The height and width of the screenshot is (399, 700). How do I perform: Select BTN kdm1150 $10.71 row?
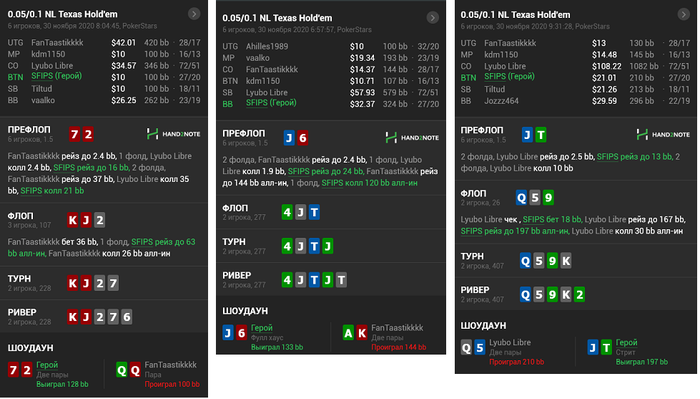click(331, 81)
